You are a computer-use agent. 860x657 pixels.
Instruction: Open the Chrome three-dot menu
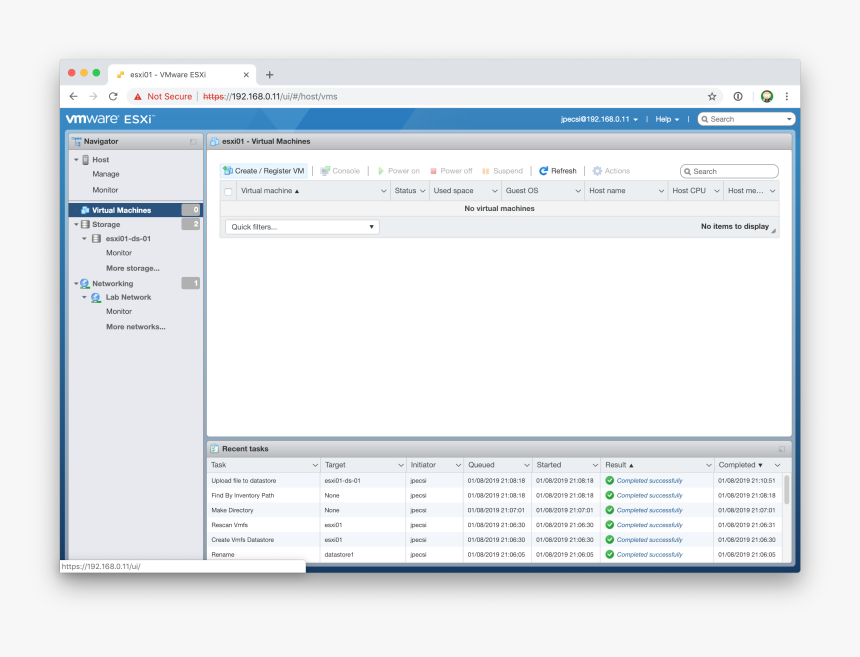click(x=786, y=97)
